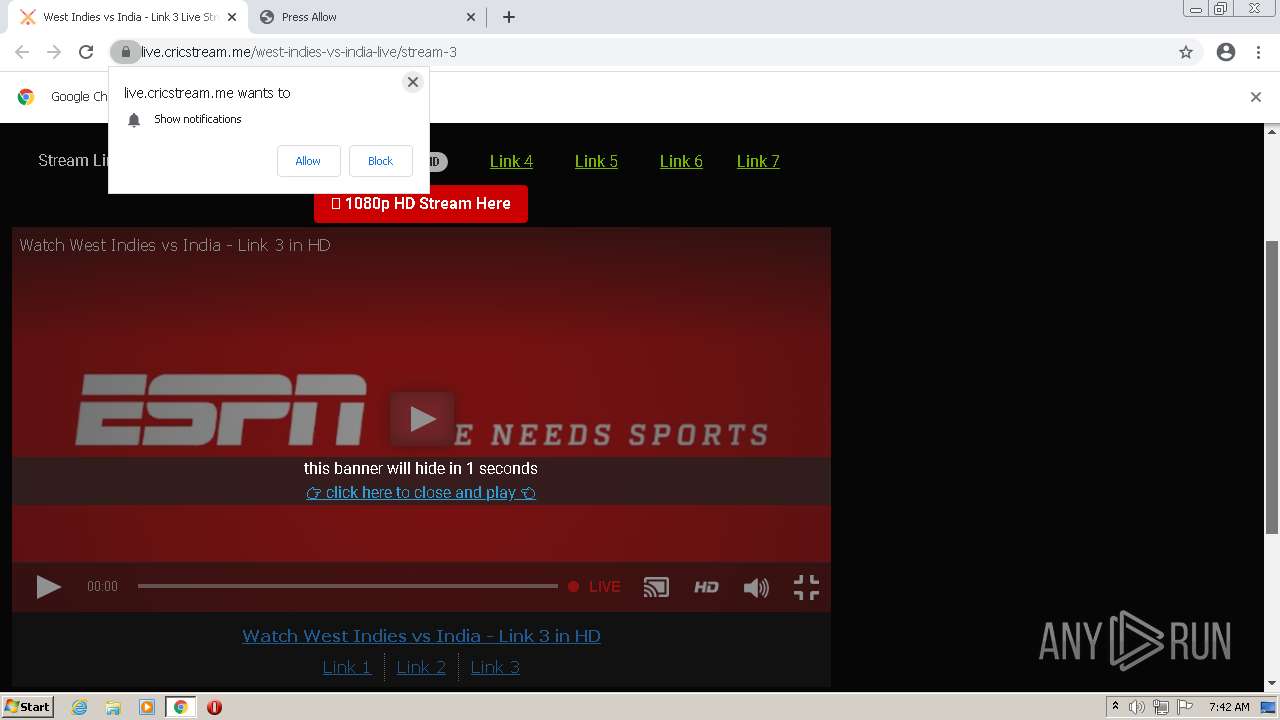Open the Chrome profile avatar

(x=1226, y=52)
